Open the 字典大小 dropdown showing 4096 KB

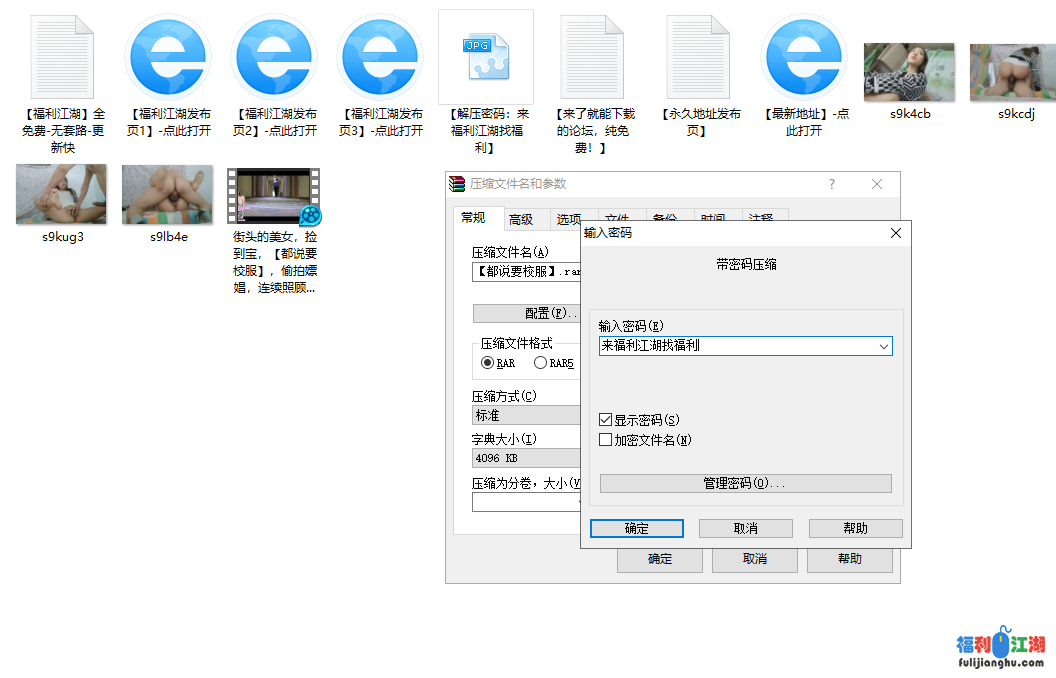(526, 458)
